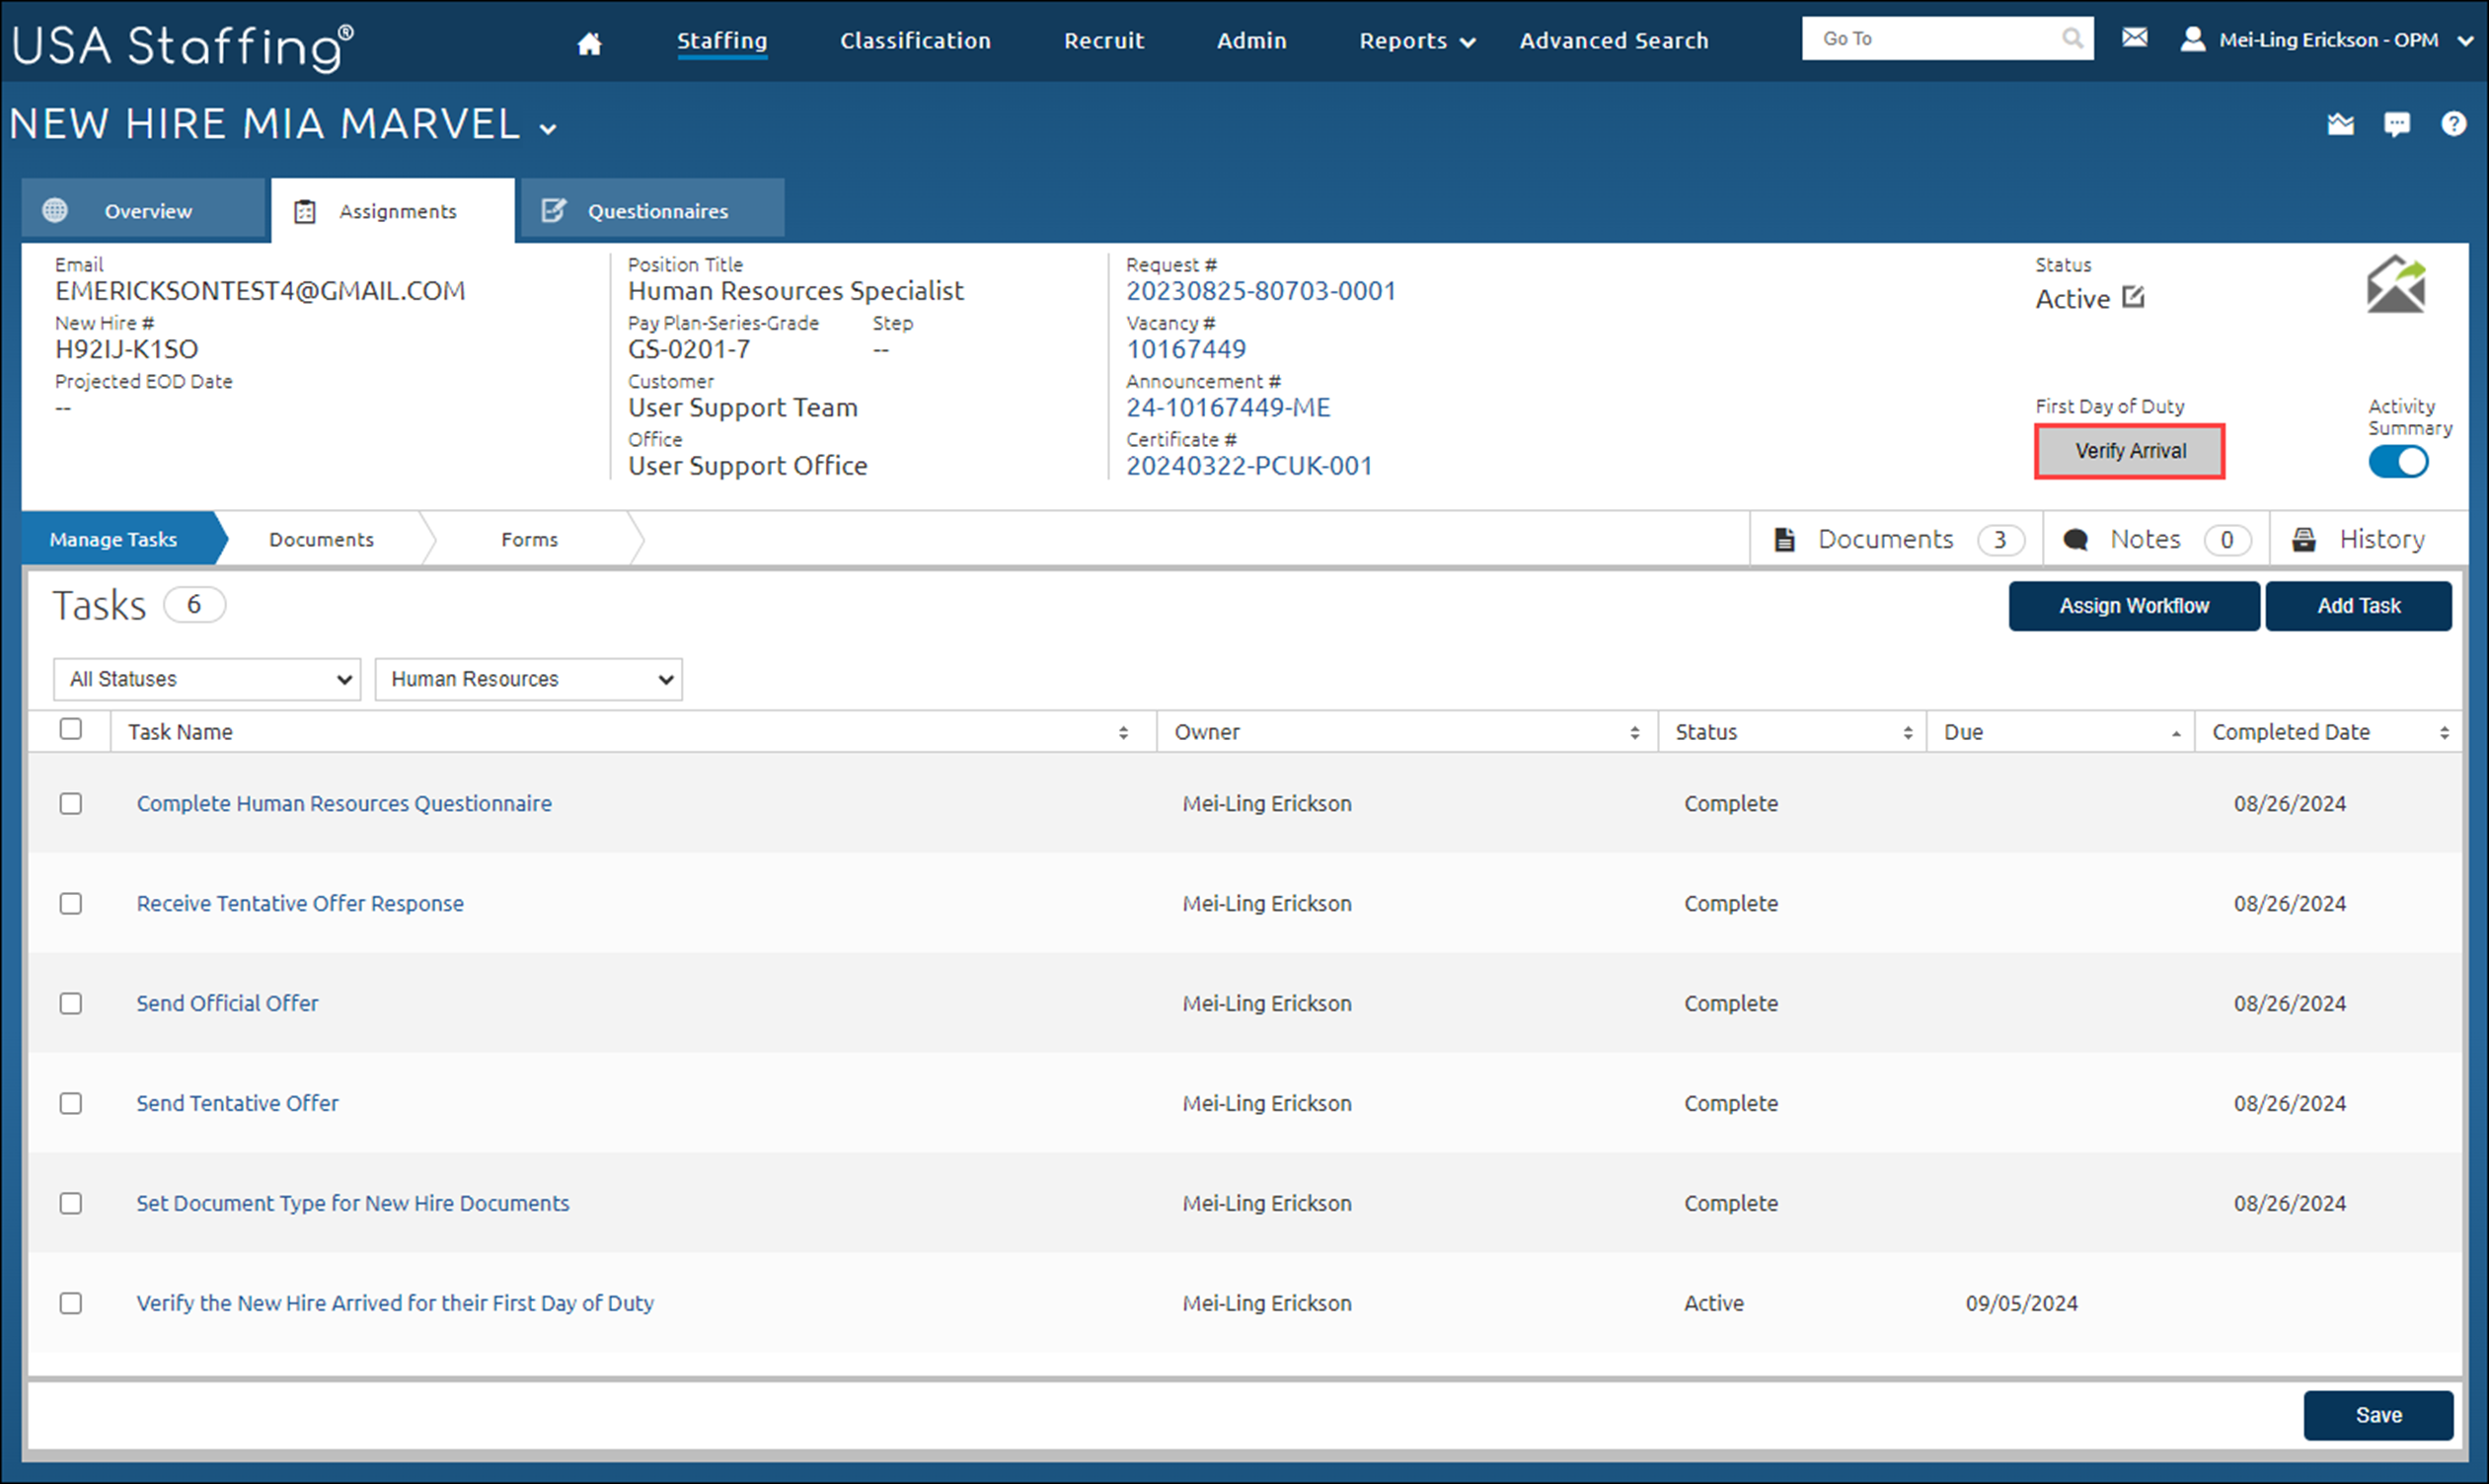The height and width of the screenshot is (1484, 2489).
Task: Click the Documents page icon
Action: click(x=1784, y=540)
